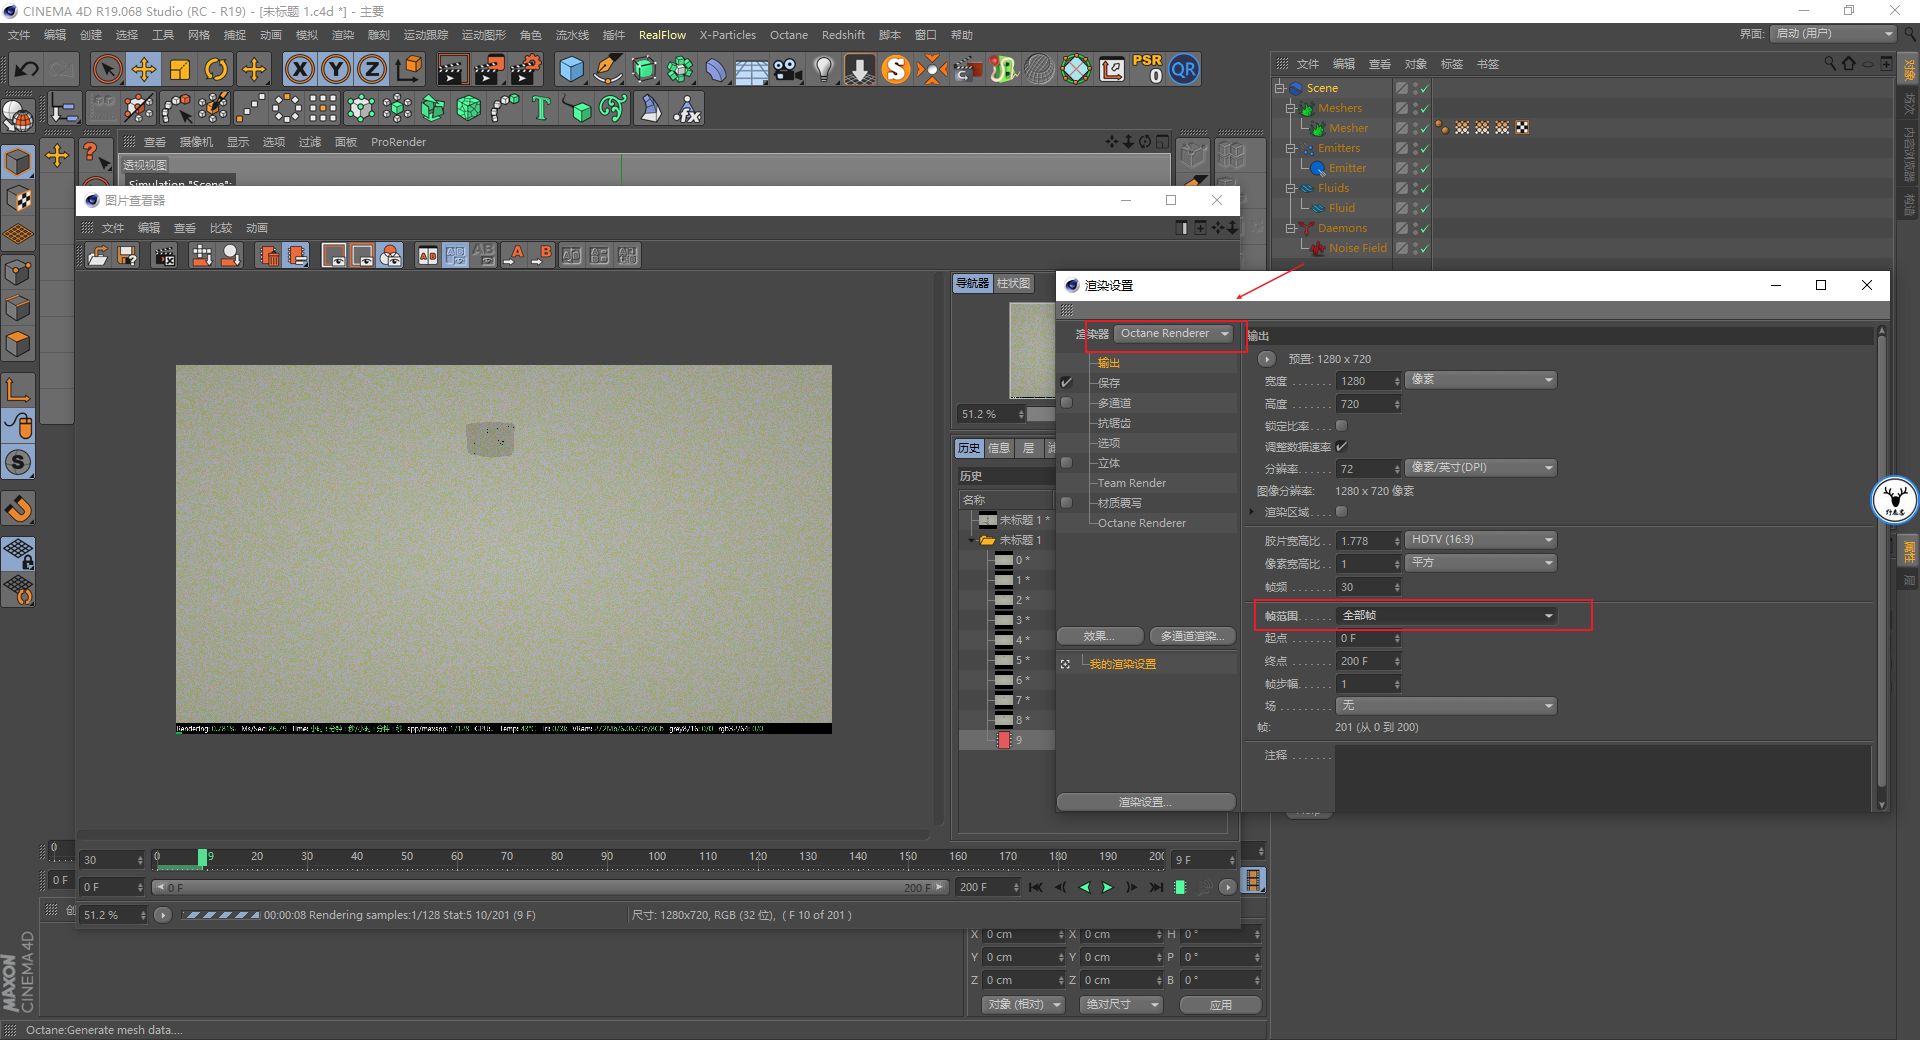Click the fx effector icon
Screen dimensions: 1920x1040
[687, 108]
